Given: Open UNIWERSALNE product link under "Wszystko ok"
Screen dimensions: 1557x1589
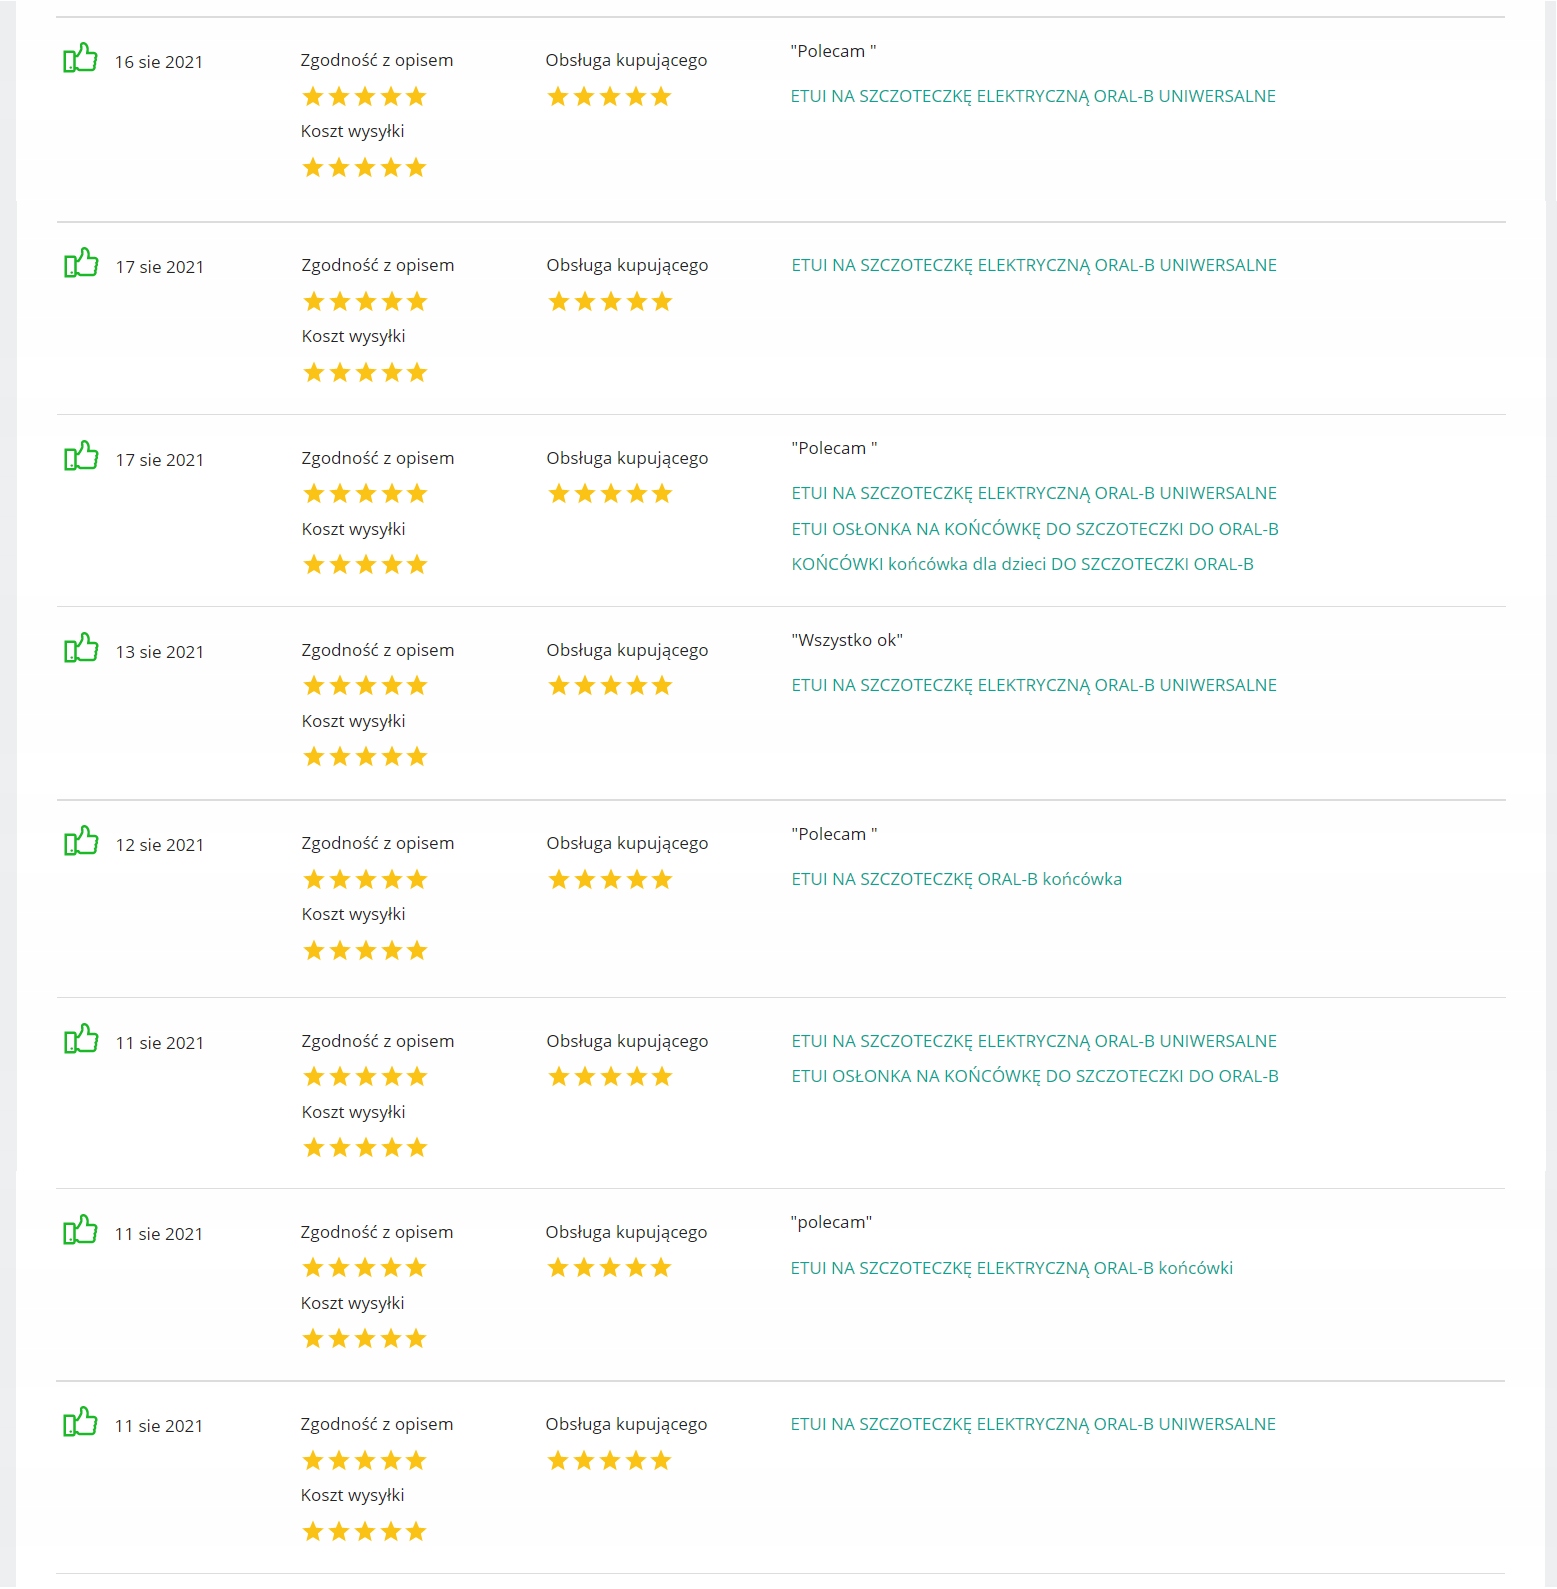Looking at the screenshot, I should (1033, 685).
